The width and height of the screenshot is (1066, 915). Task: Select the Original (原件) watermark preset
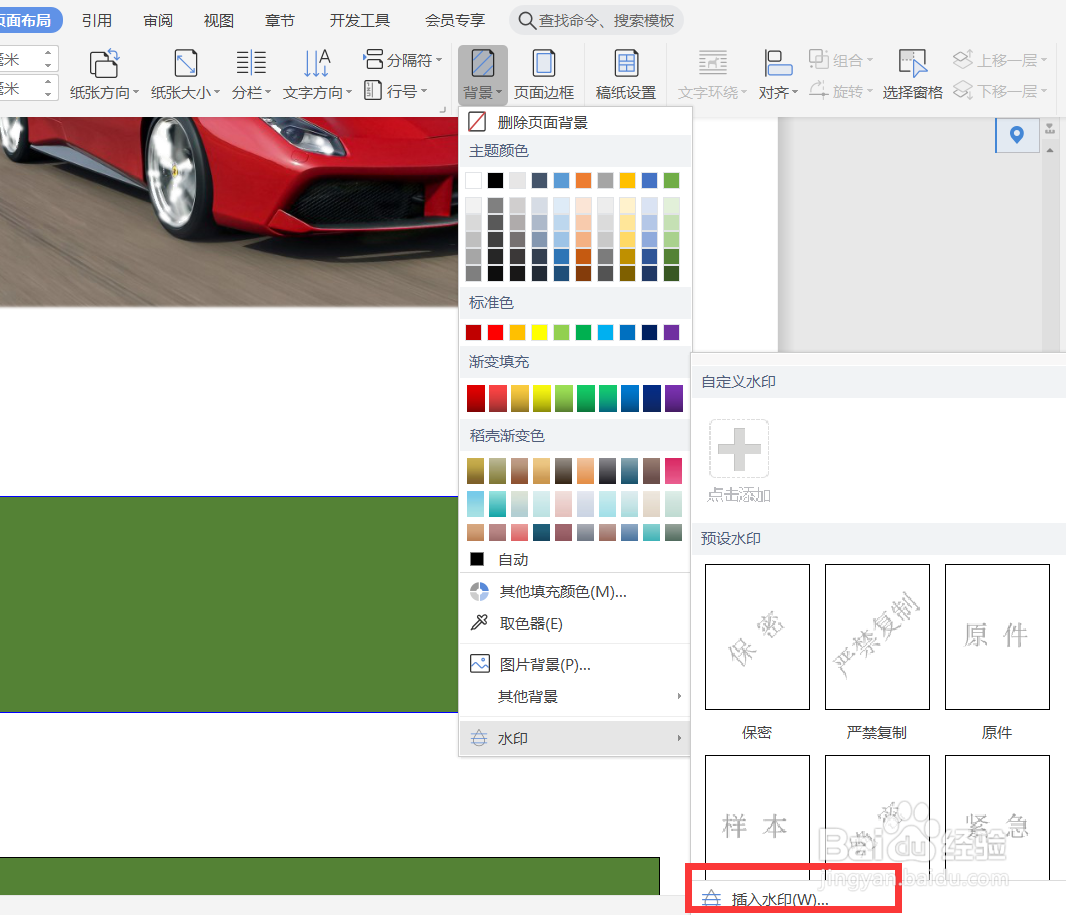997,637
